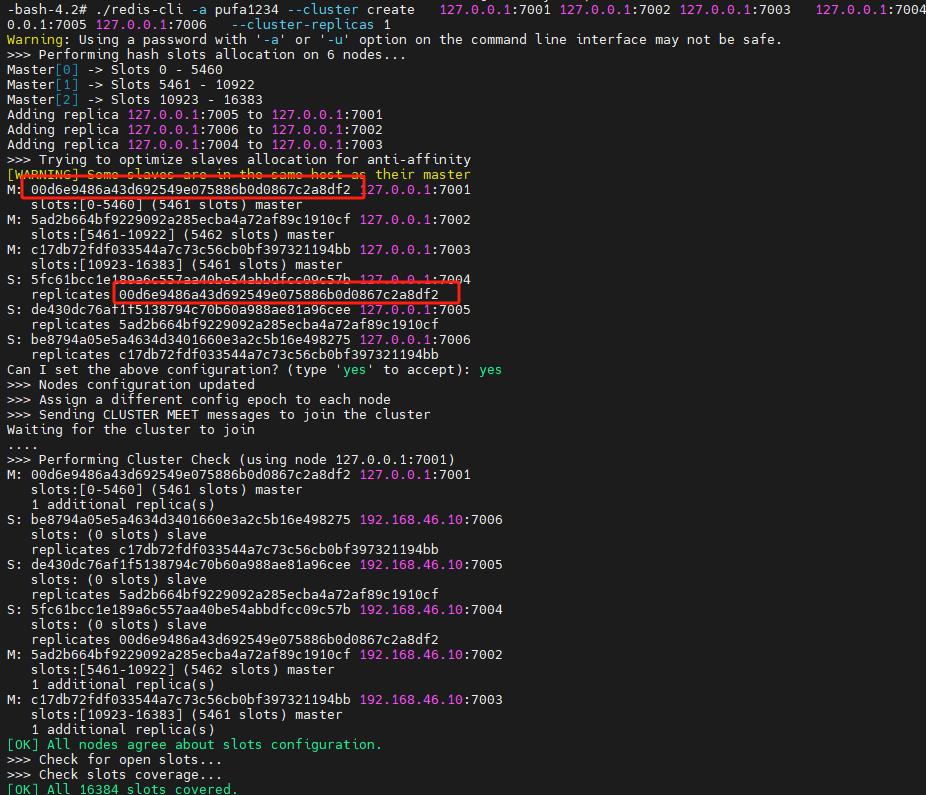Click ">>> Check slots coverage..." line
This screenshot has height=795, width=926.
[x=115, y=775]
